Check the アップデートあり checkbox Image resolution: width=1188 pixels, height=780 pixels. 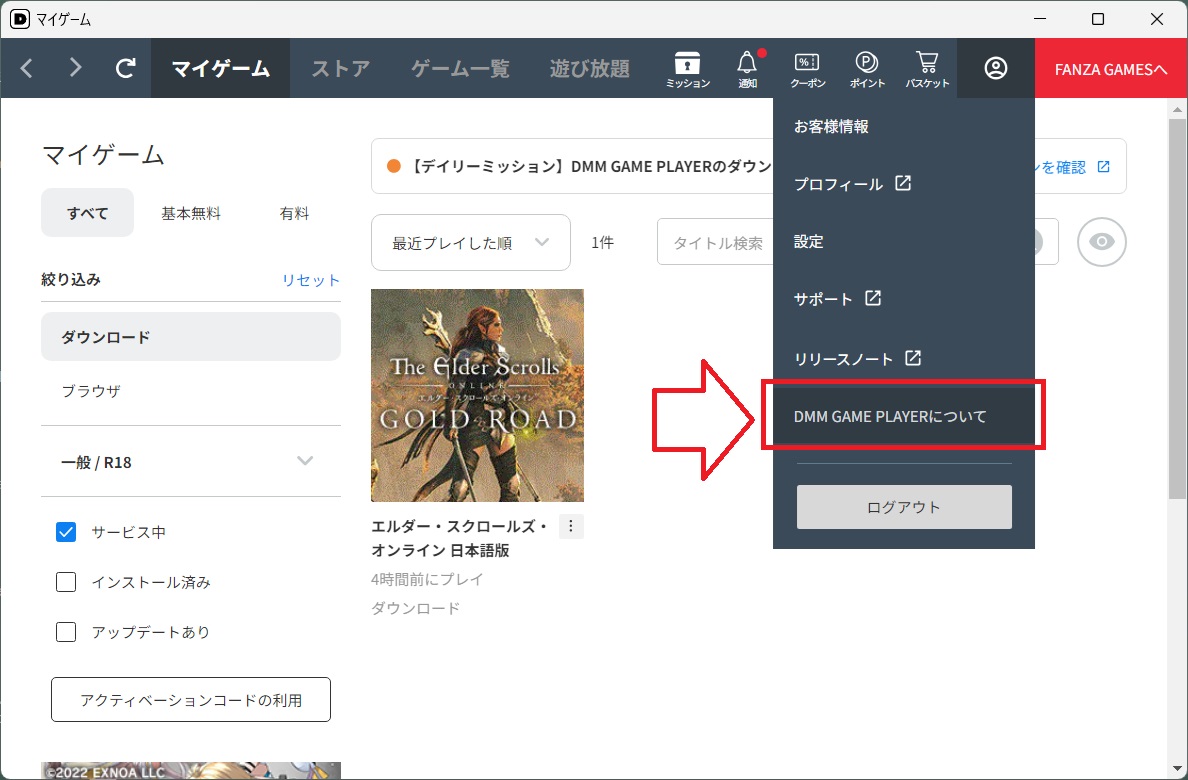point(66,632)
